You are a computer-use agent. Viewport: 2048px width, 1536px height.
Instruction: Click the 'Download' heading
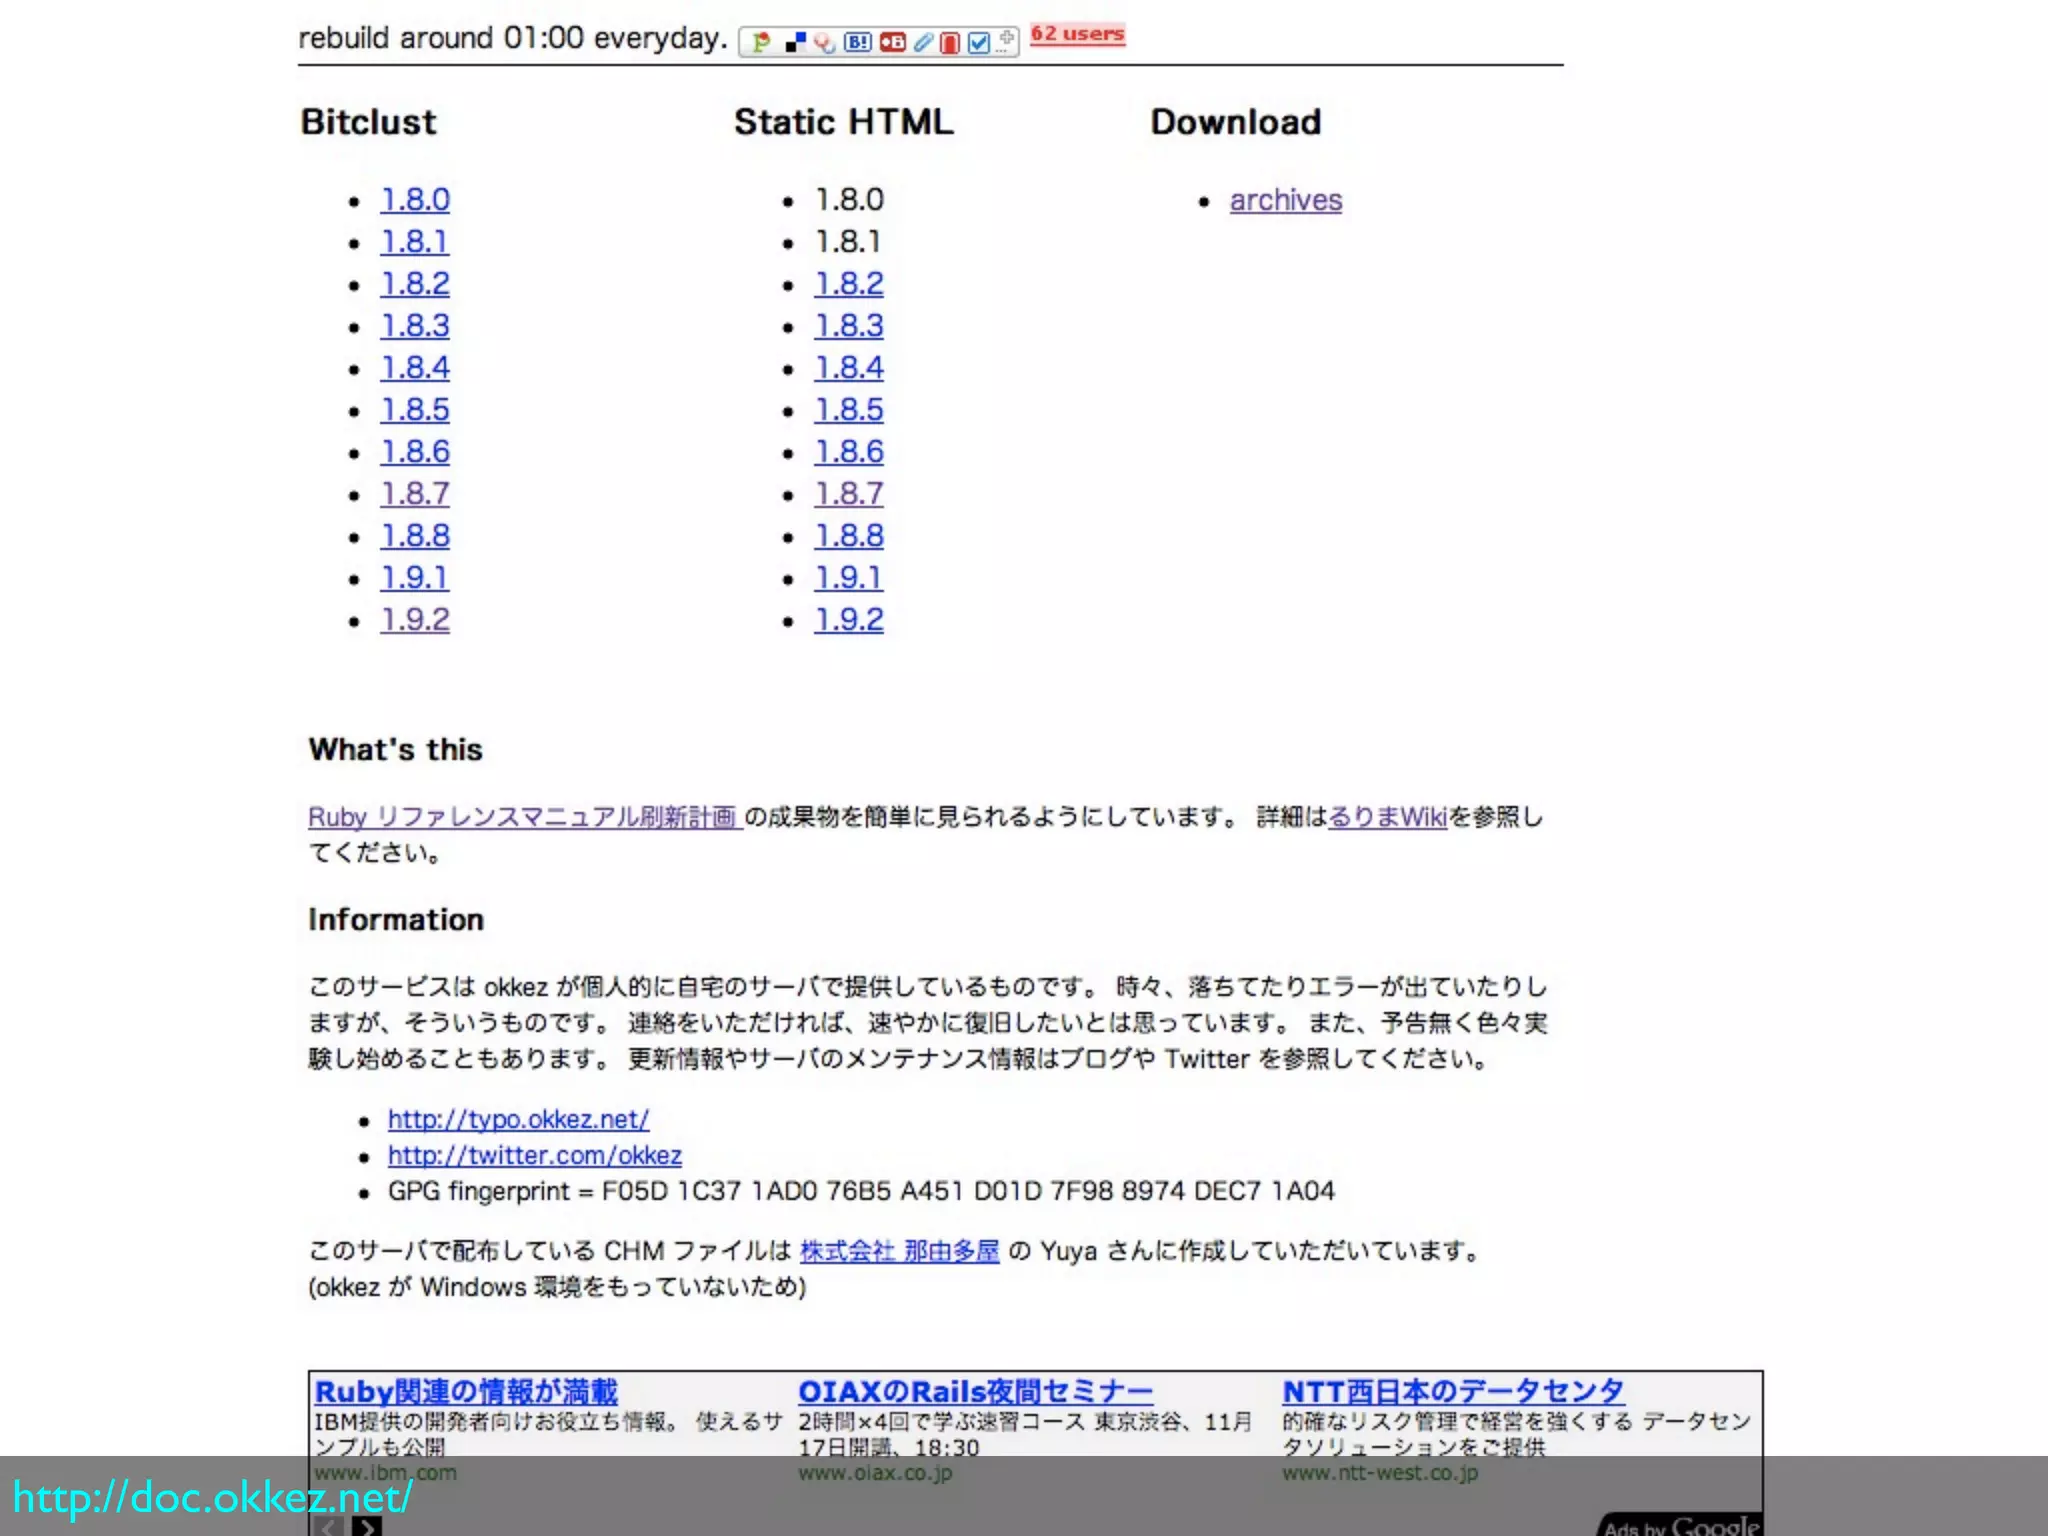pyautogui.click(x=1236, y=122)
